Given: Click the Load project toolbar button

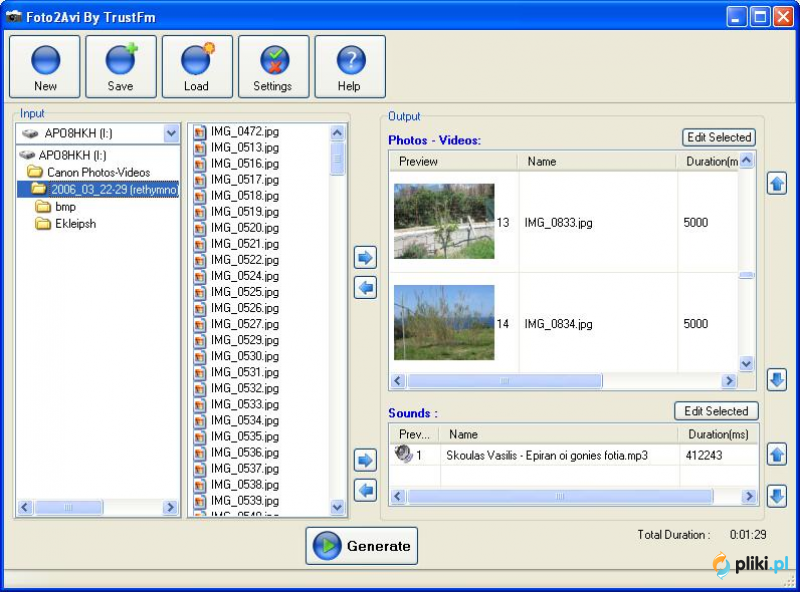Looking at the screenshot, I should pyautogui.click(x=197, y=66).
